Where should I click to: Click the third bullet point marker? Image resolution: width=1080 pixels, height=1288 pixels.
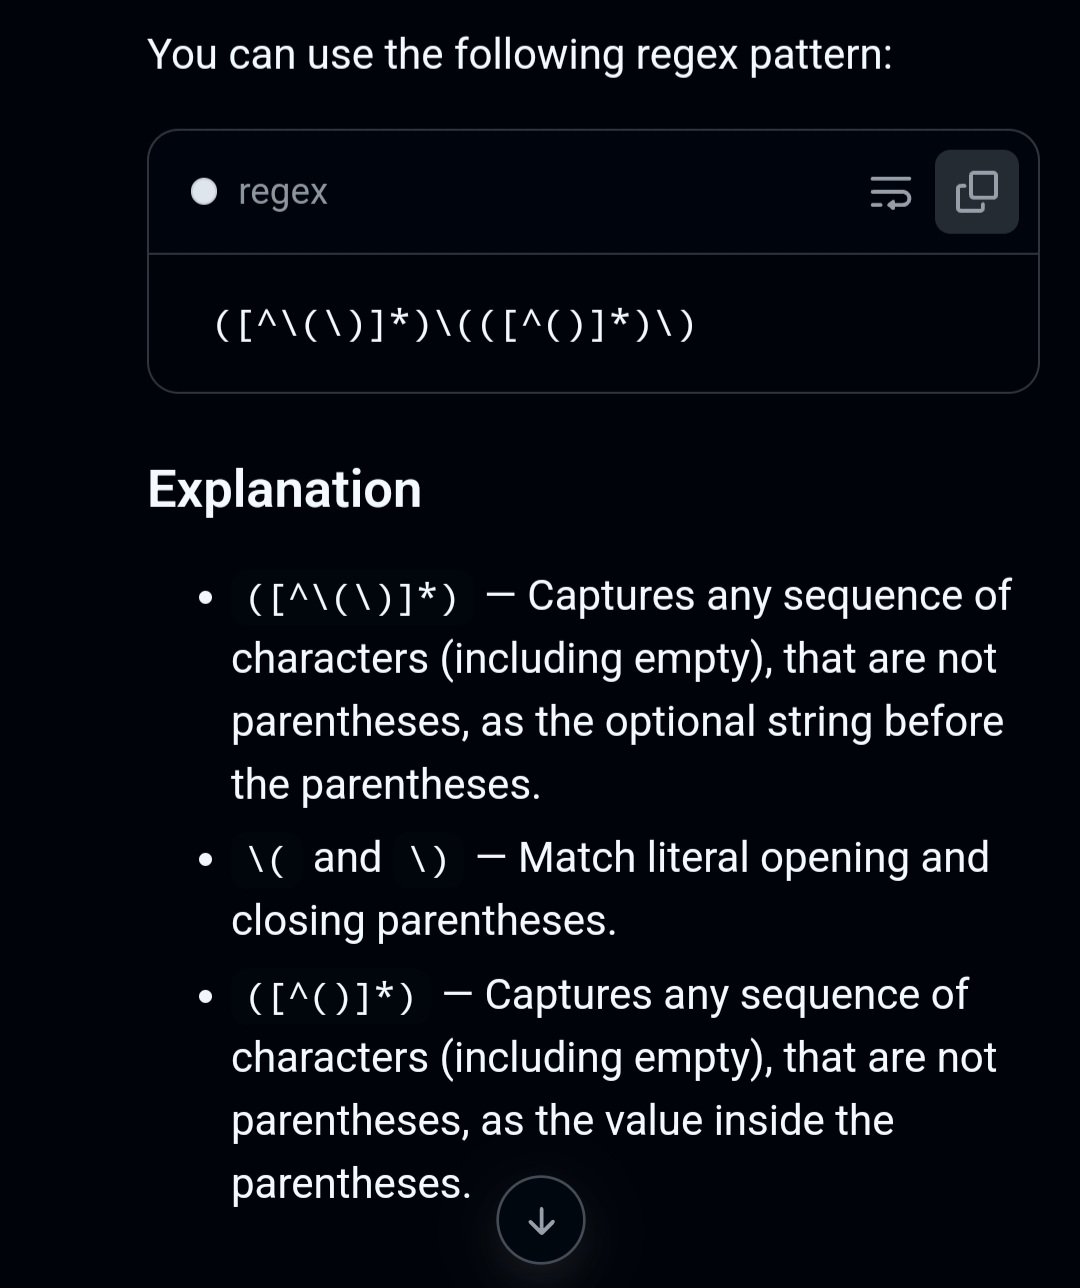[206, 997]
